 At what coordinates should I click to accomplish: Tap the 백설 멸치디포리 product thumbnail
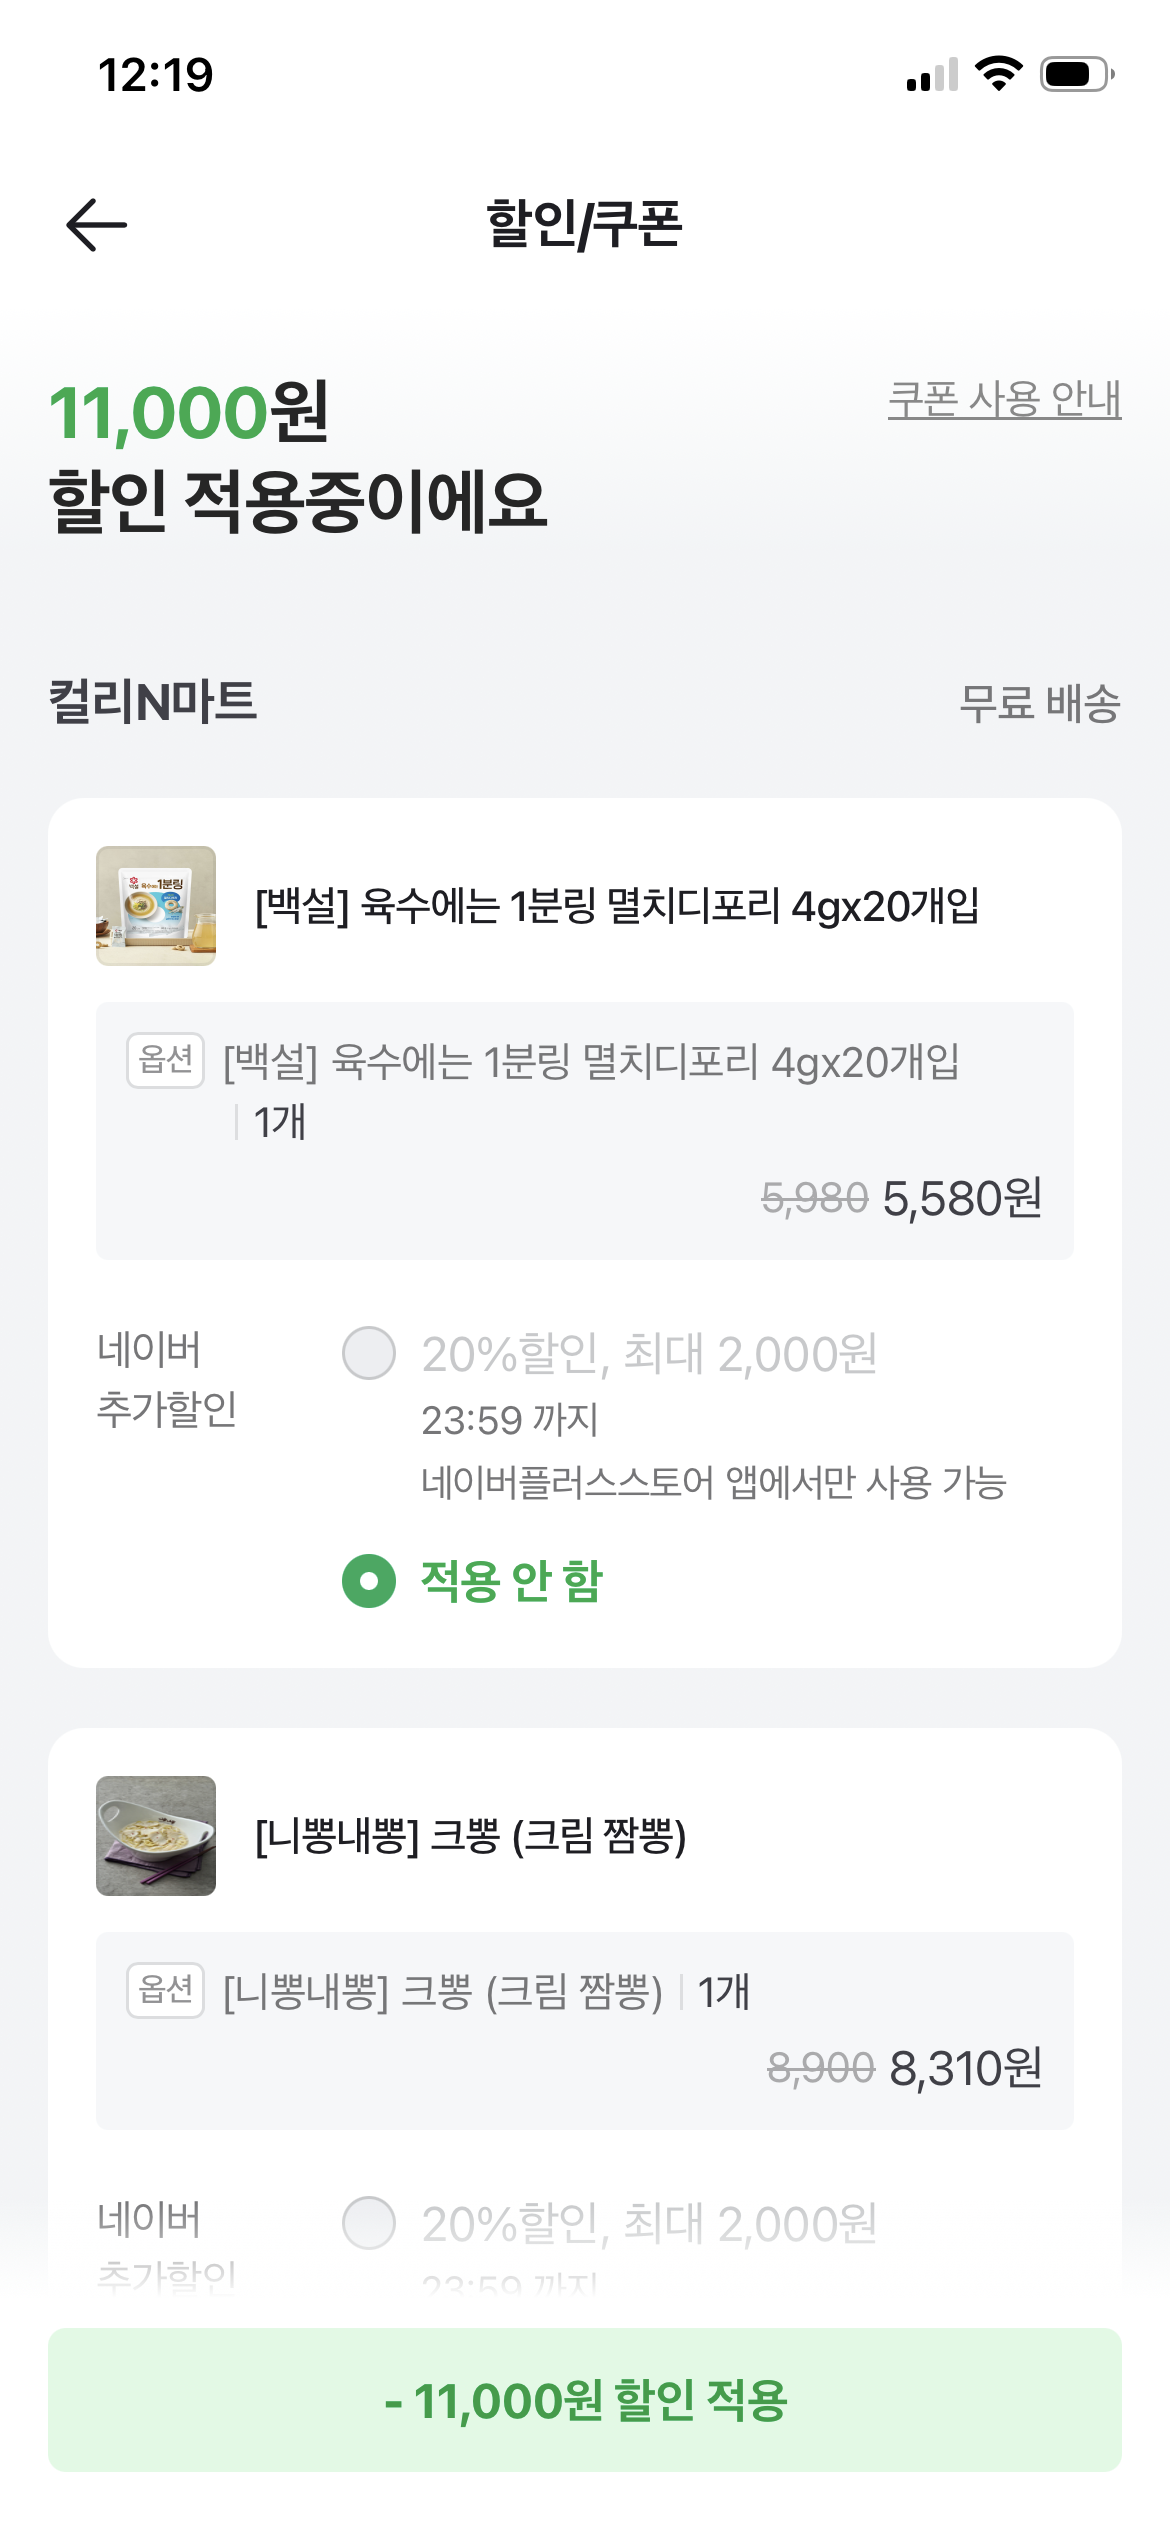tap(156, 906)
